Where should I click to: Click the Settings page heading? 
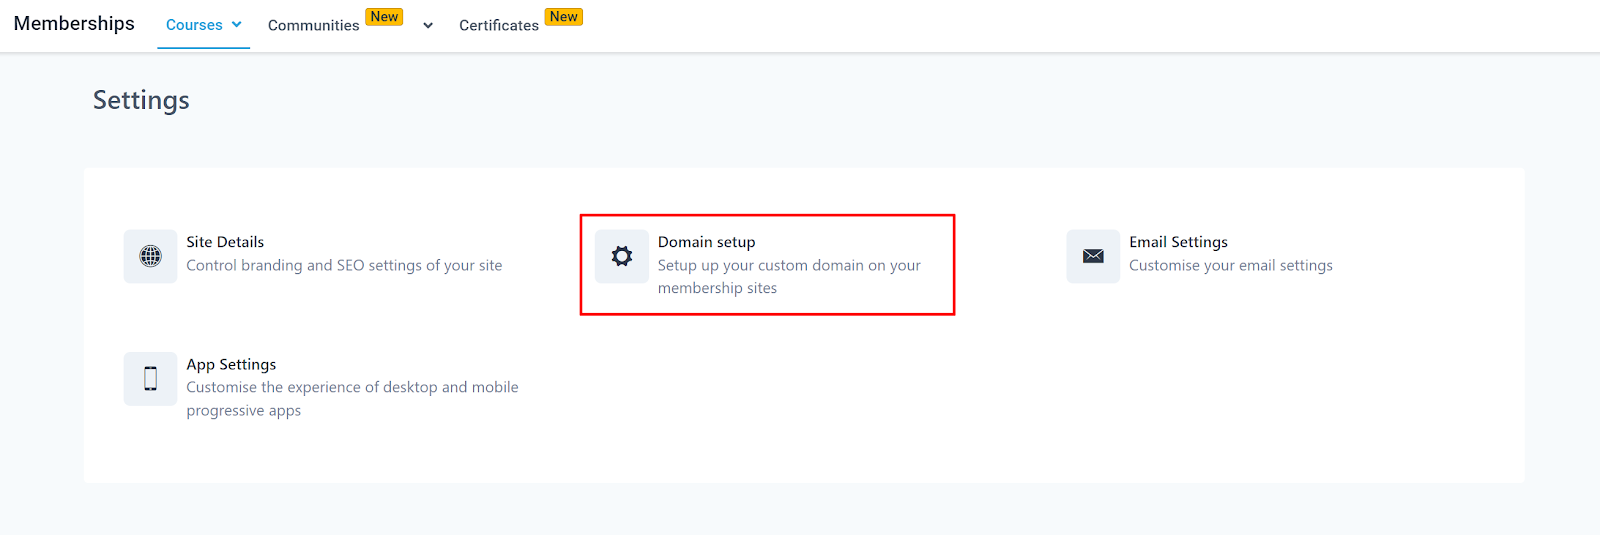141,100
